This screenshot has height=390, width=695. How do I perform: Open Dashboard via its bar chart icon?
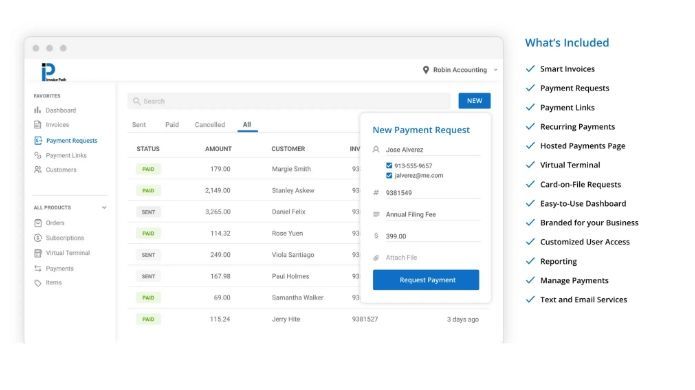coord(38,110)
